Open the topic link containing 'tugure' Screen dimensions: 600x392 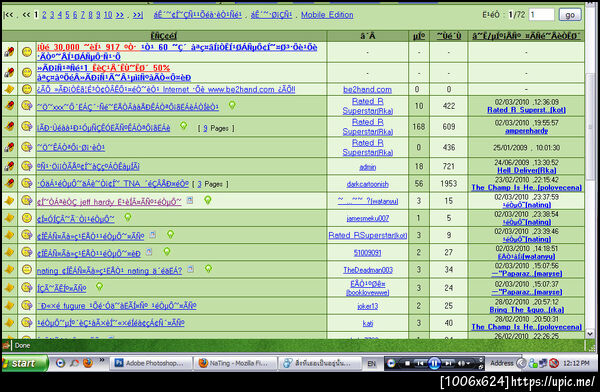click(116, 305)
